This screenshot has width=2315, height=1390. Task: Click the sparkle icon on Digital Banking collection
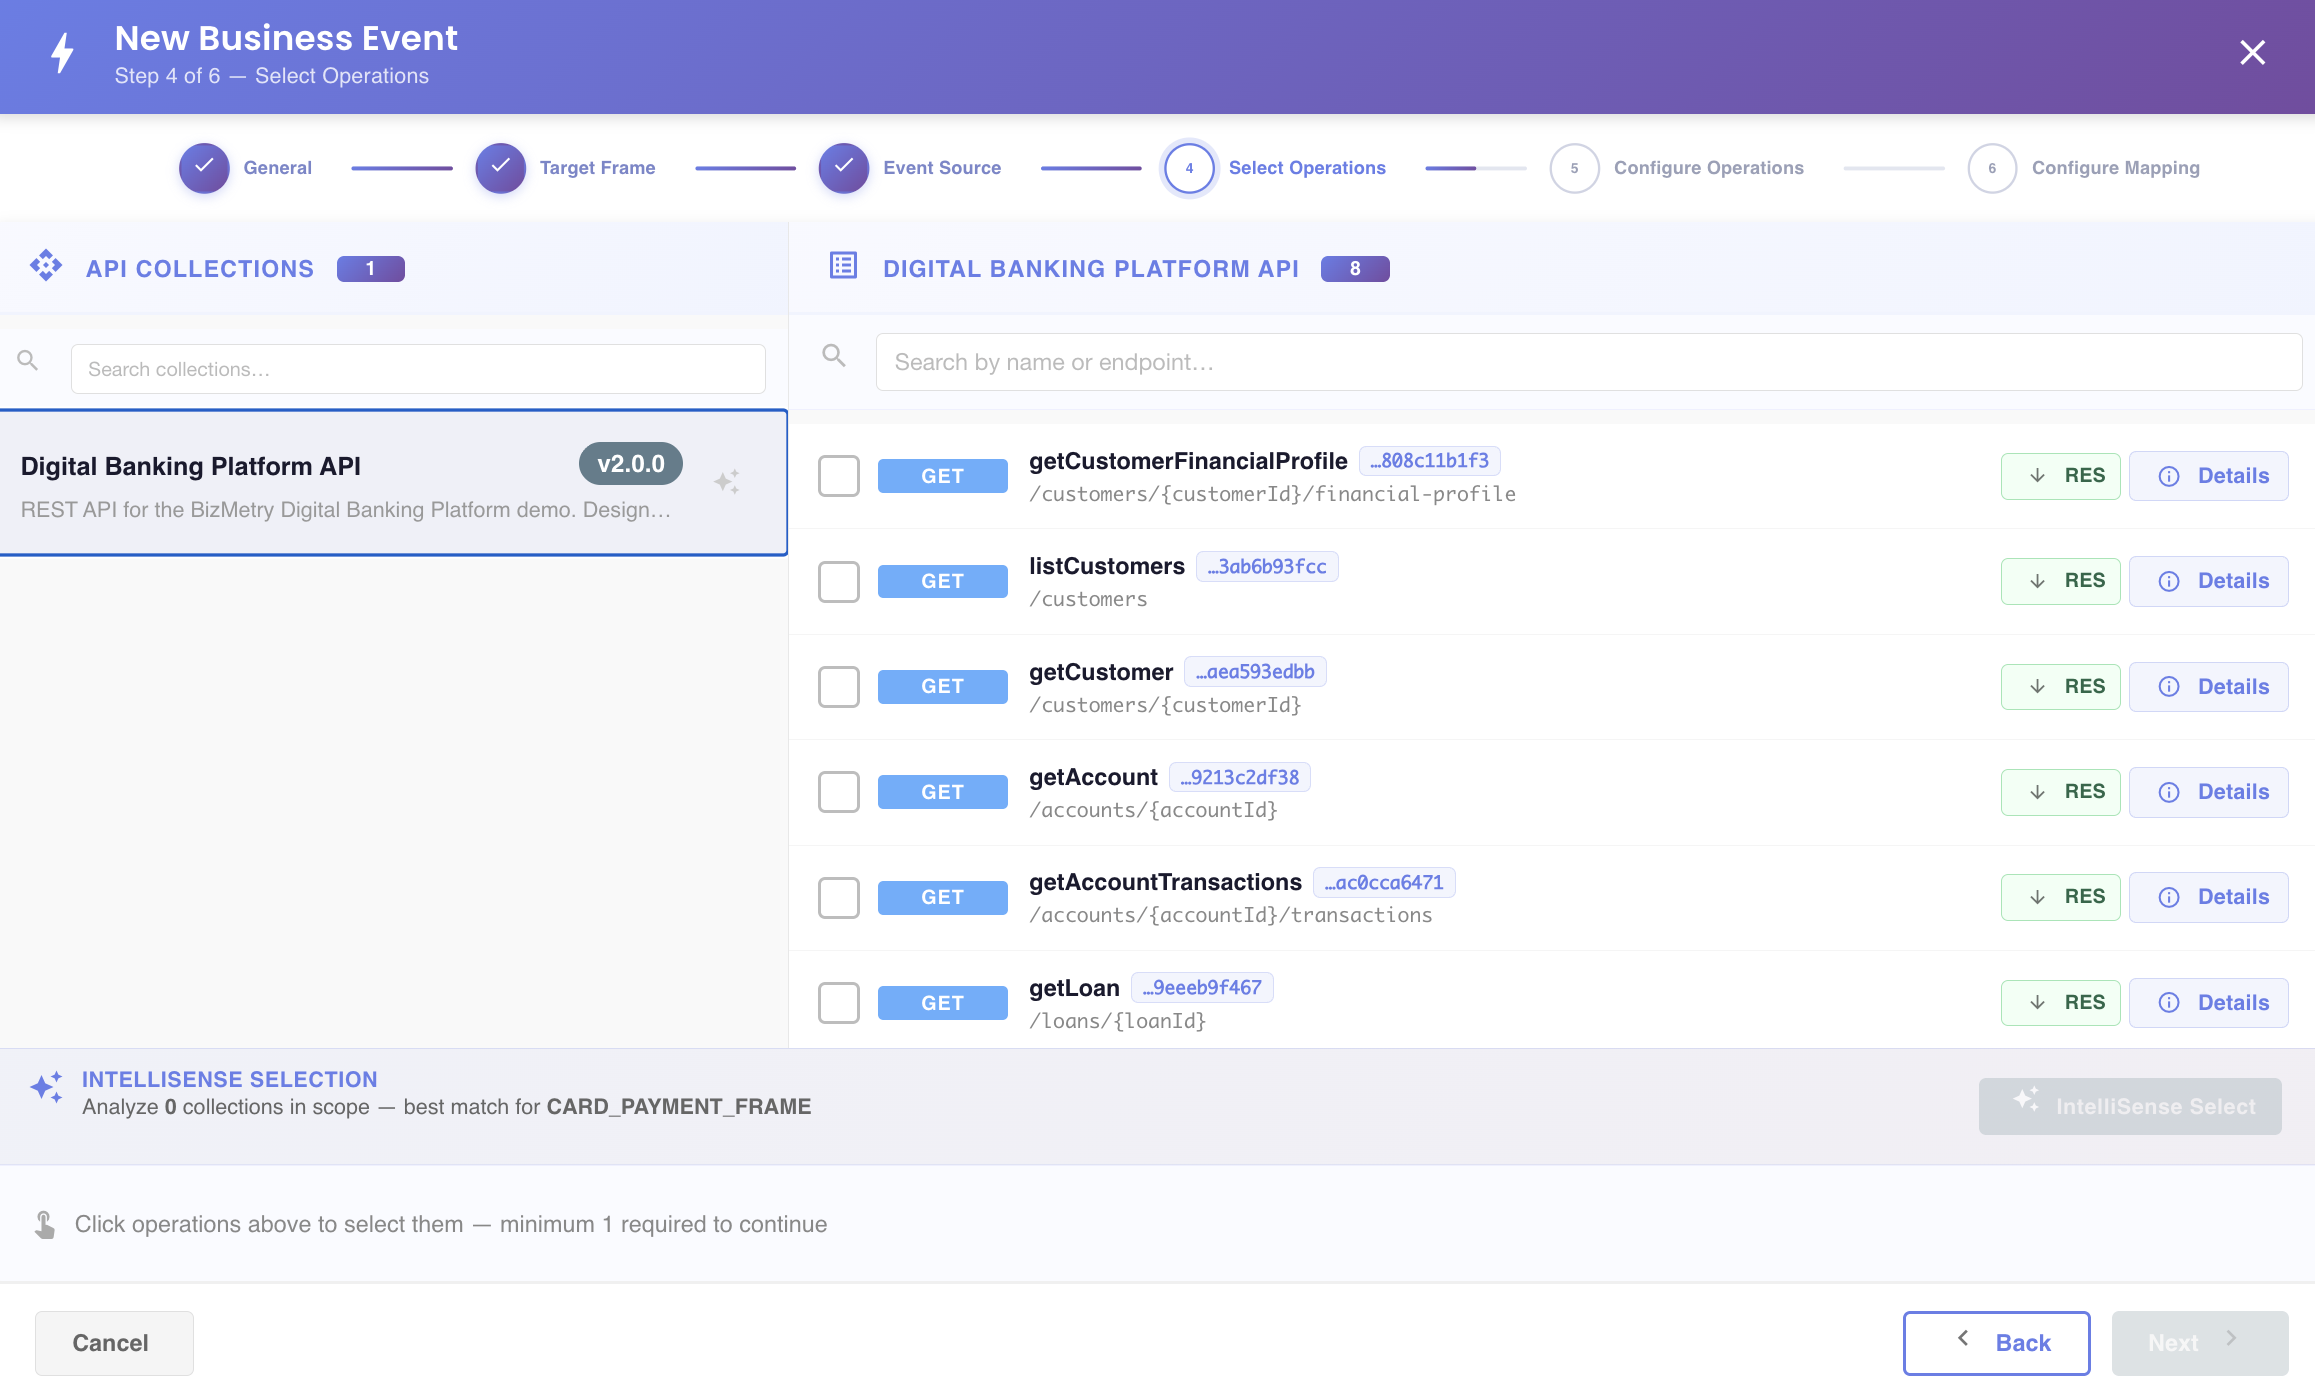pos(727,482)
